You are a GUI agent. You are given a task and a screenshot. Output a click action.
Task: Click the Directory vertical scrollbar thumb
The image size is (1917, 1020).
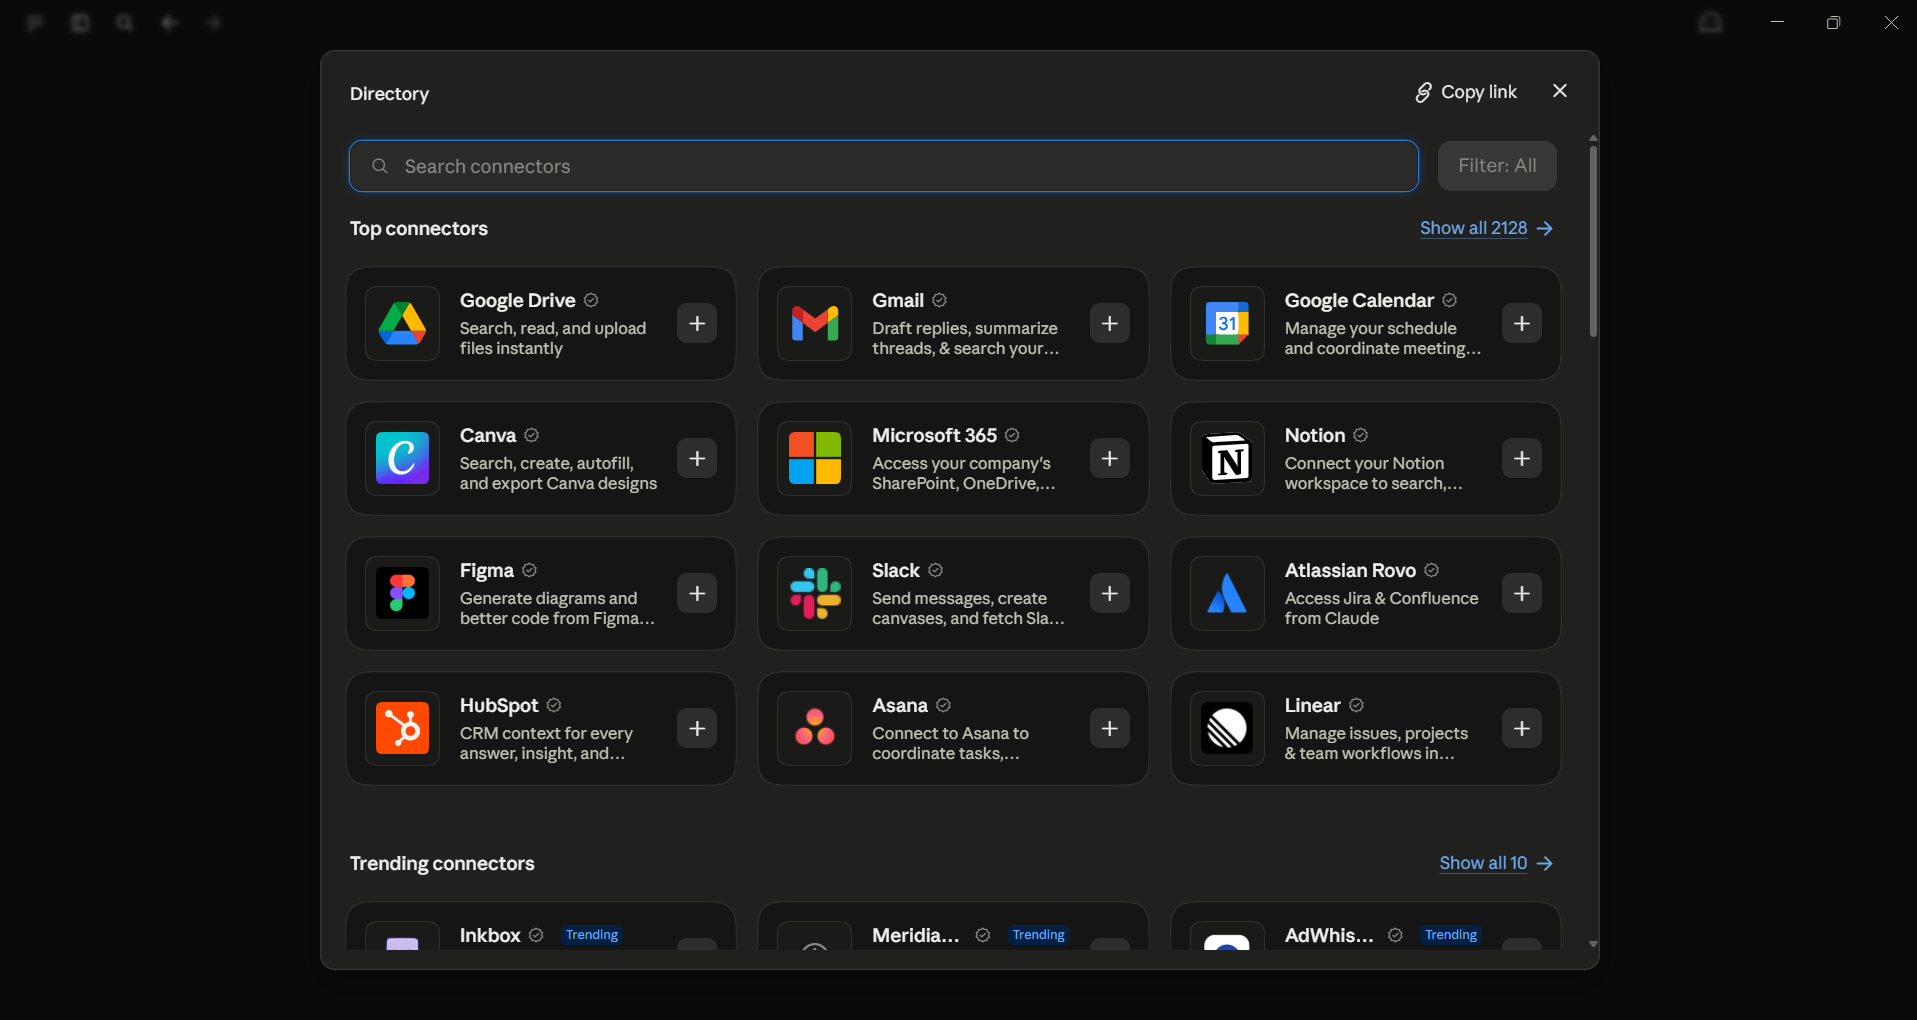pos(1593,241)
